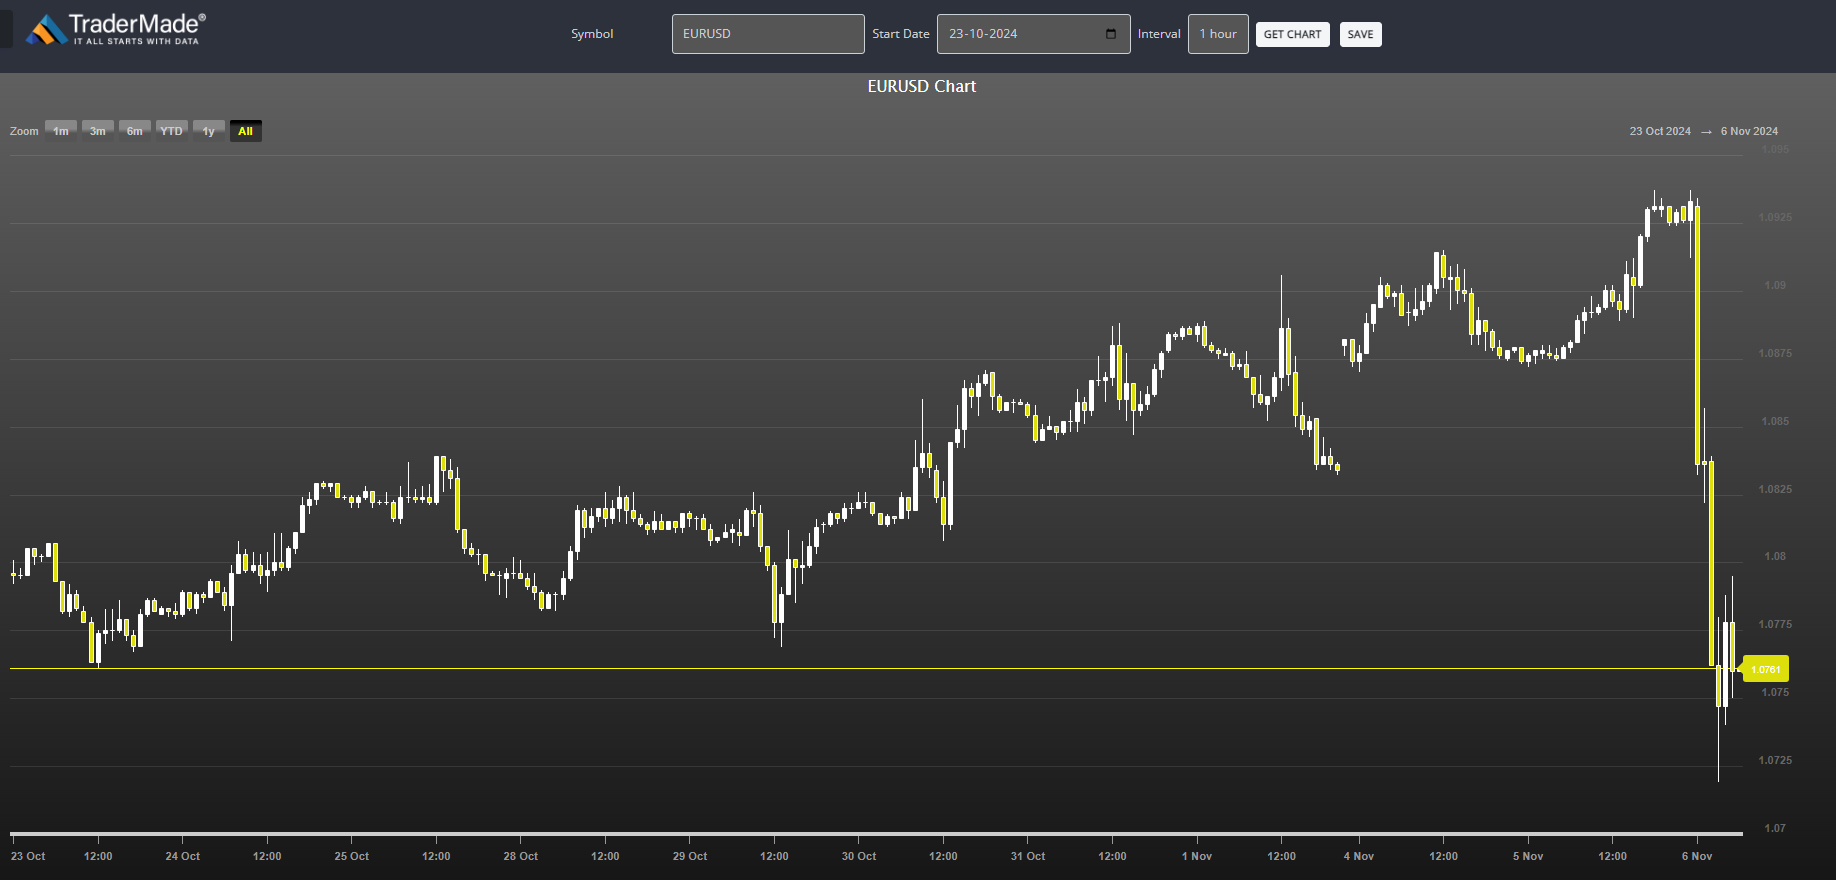Click the 24 Oct time axis label
Image resolution: width=1836 pixels, height=880 pixels.
183,856
